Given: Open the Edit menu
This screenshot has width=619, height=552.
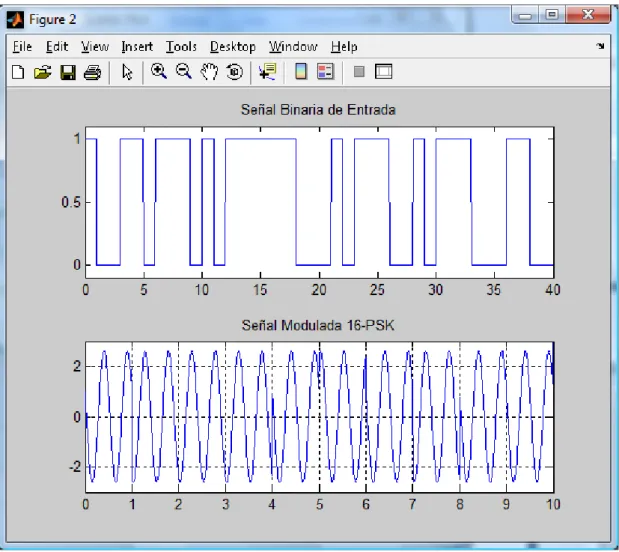Looking at the screenshot, I should pyautogui.click(x=57, y=47).
